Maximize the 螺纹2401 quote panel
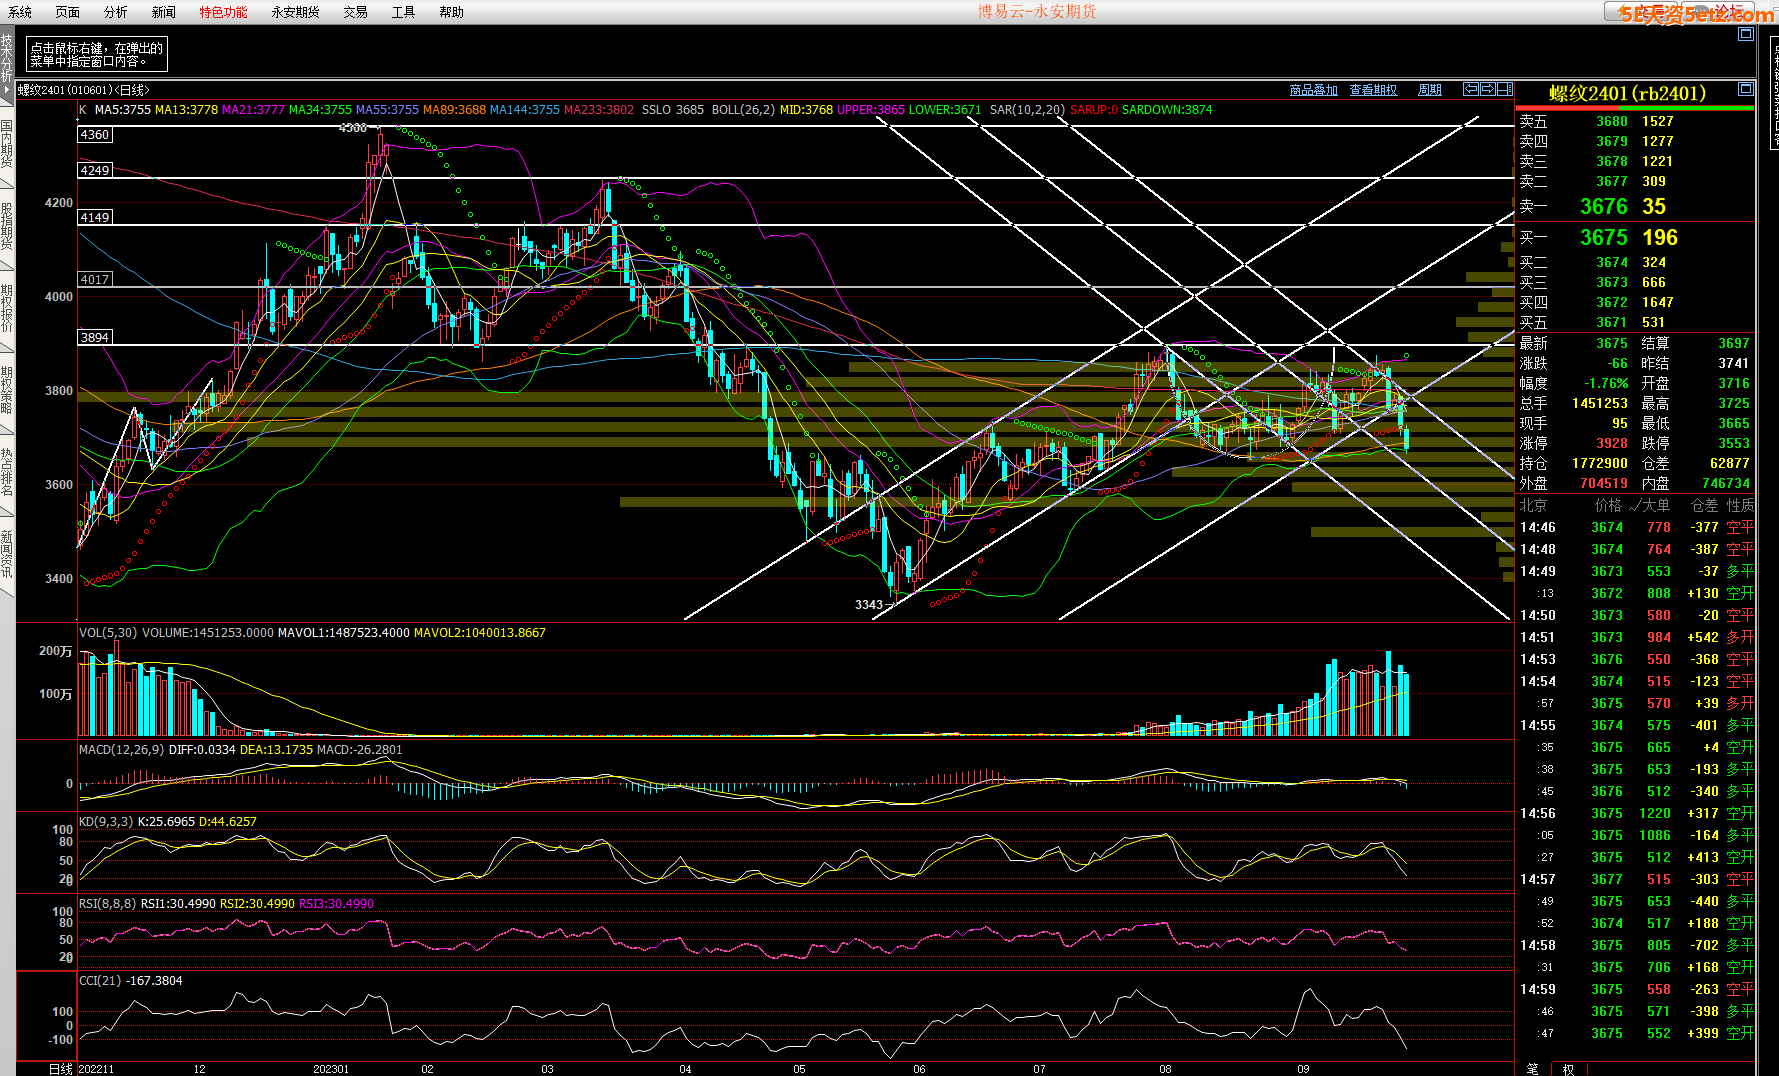 point(1745,88)
